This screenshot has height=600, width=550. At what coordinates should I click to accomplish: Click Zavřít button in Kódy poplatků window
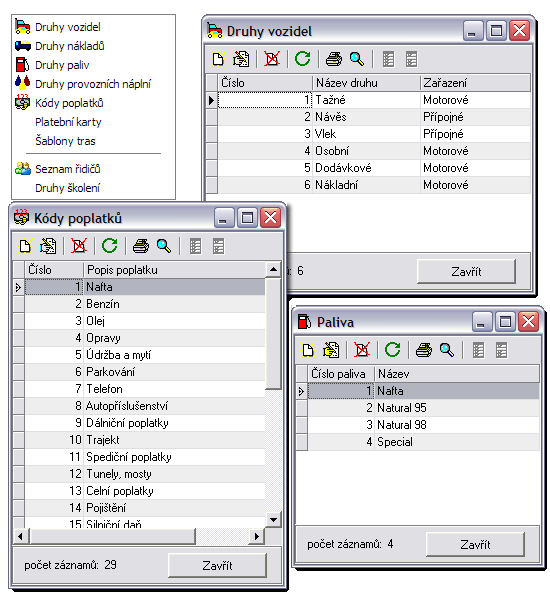tap(217, 565)
